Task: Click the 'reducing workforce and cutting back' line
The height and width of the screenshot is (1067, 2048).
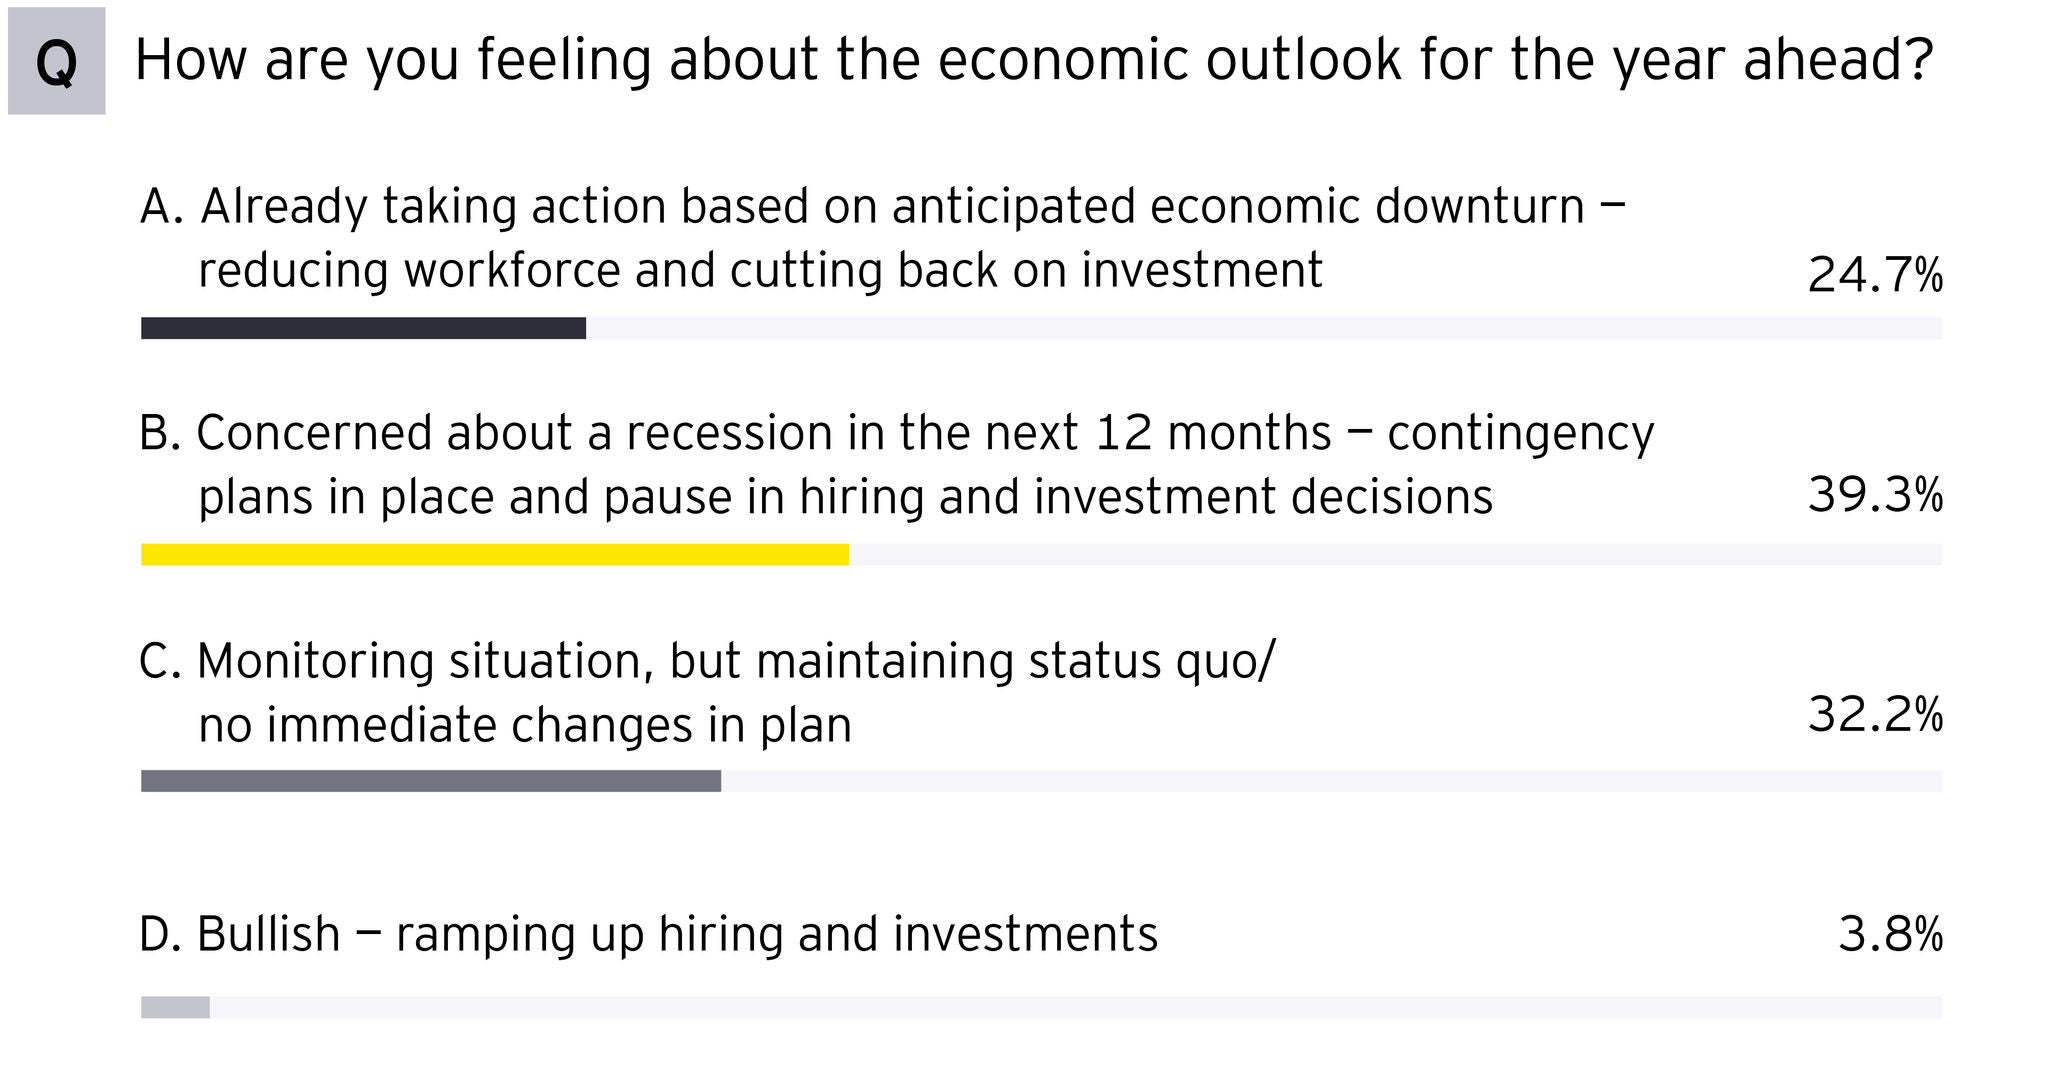Action: pos(760,271)
